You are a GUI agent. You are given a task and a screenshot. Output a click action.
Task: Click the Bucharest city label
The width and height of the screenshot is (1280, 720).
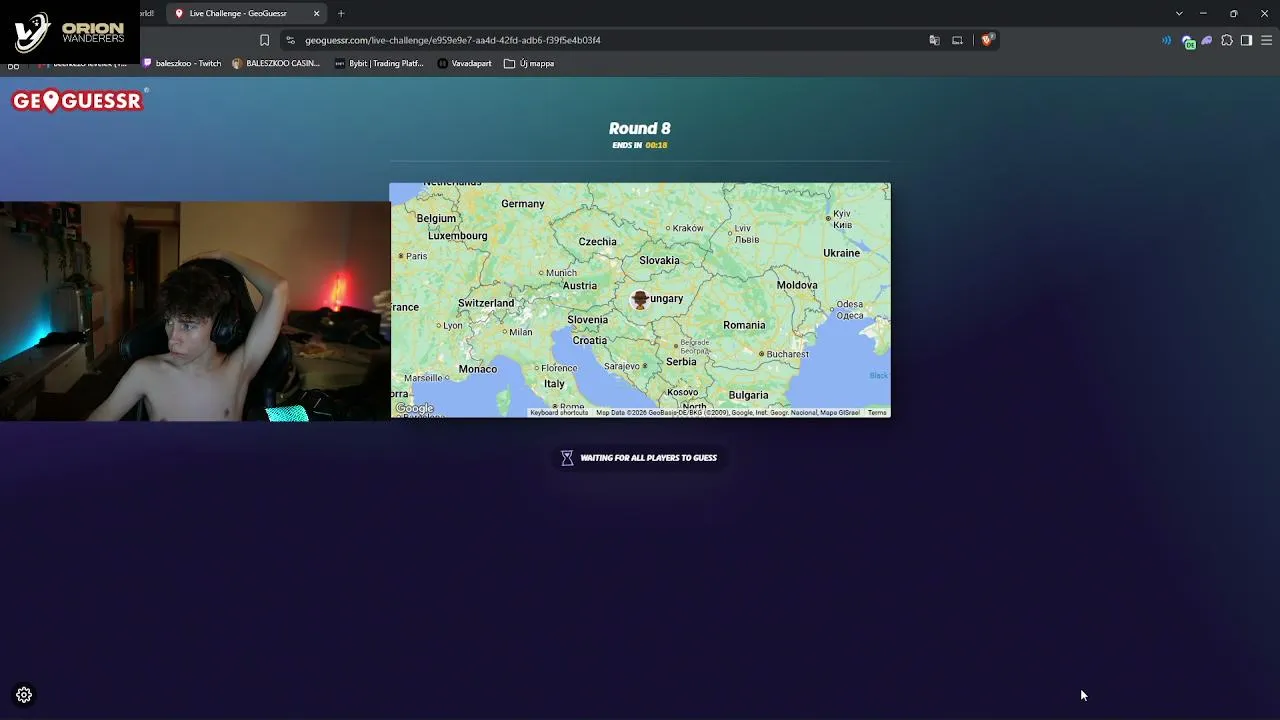[789, 354]
